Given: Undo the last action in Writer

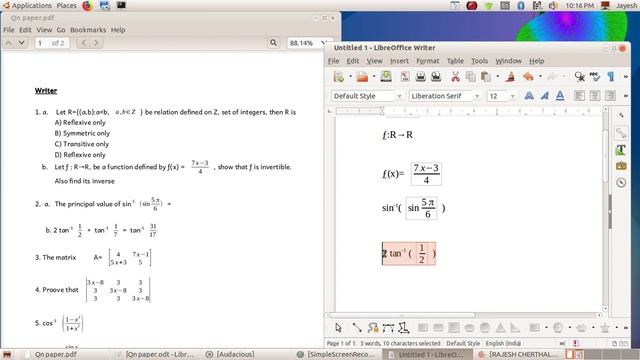Looking at the screenshot, I should click(x=528, y=76).
